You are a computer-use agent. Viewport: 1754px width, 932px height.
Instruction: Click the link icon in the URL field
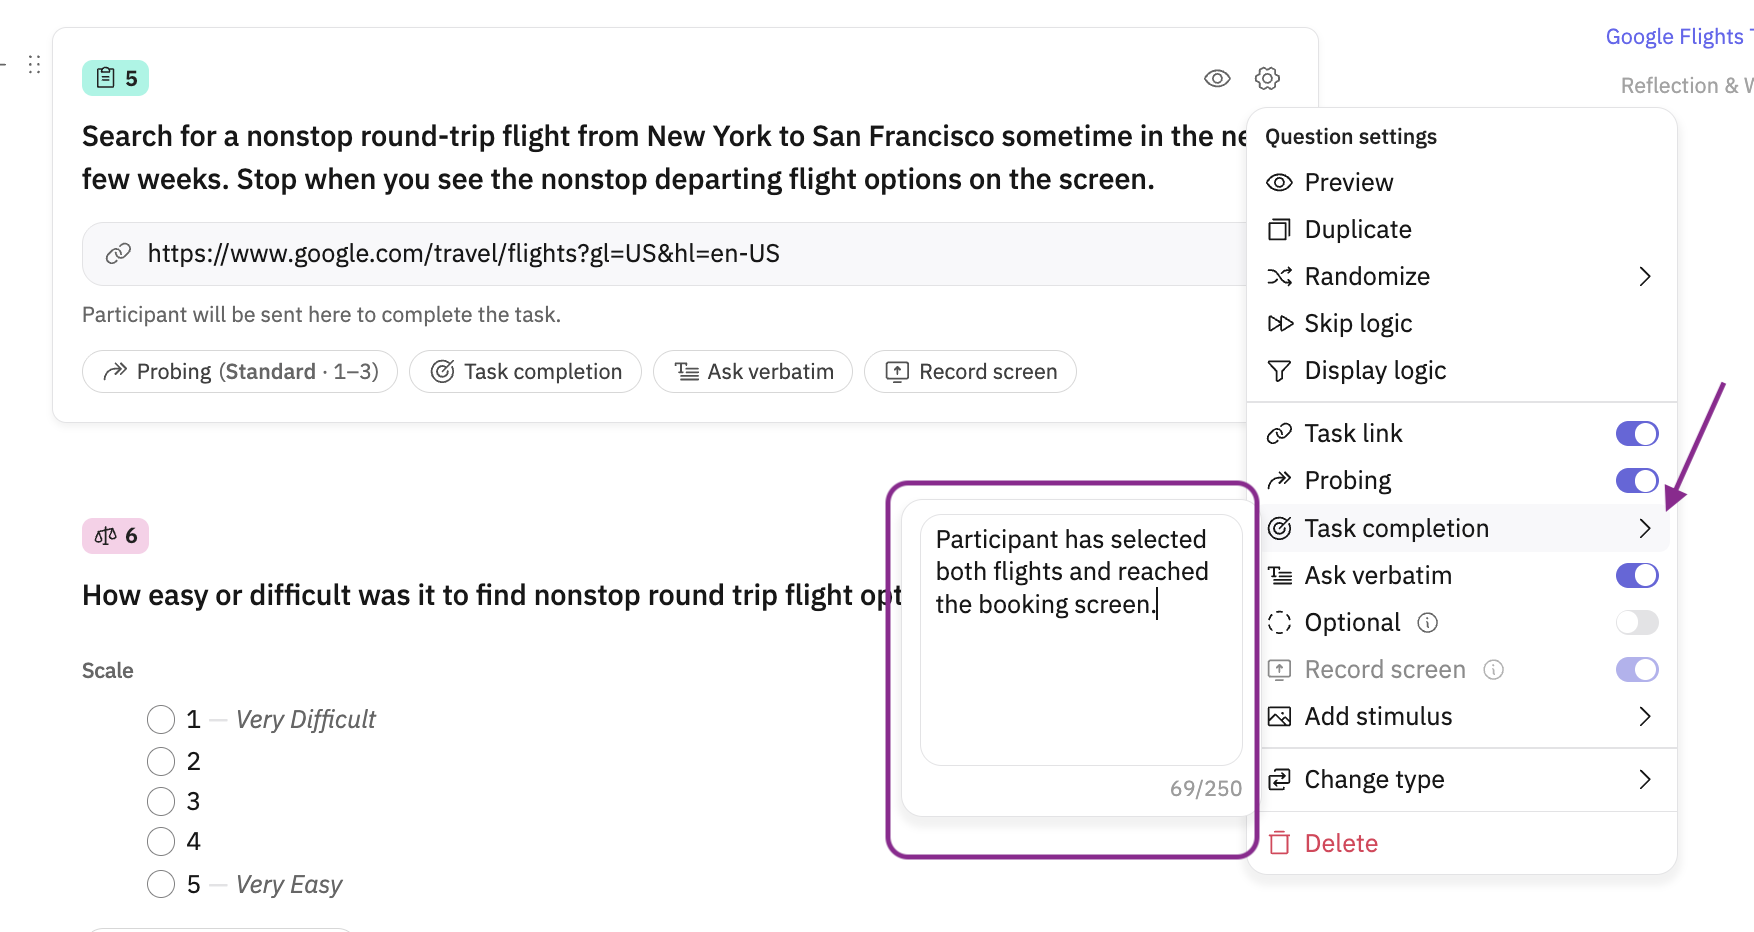pyautogui.click(x=118, y=254)
